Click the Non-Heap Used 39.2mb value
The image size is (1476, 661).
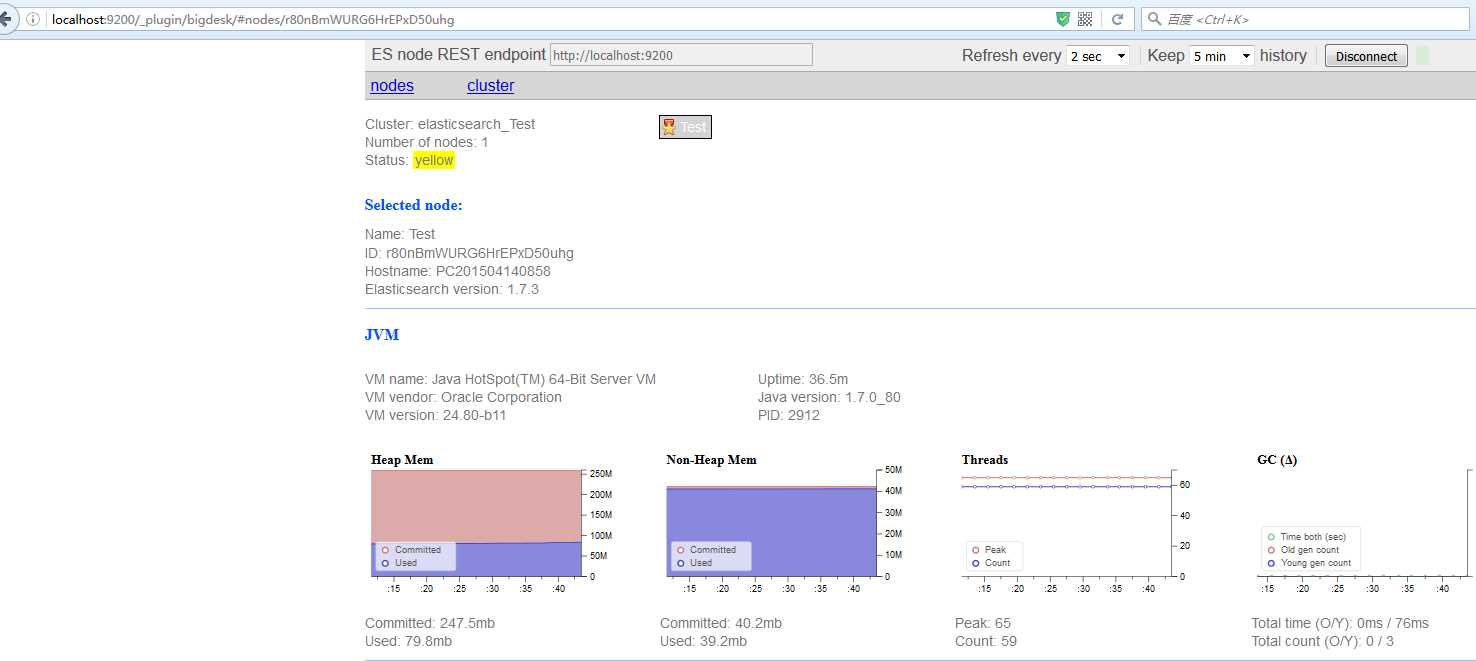(x=703, y=641)
